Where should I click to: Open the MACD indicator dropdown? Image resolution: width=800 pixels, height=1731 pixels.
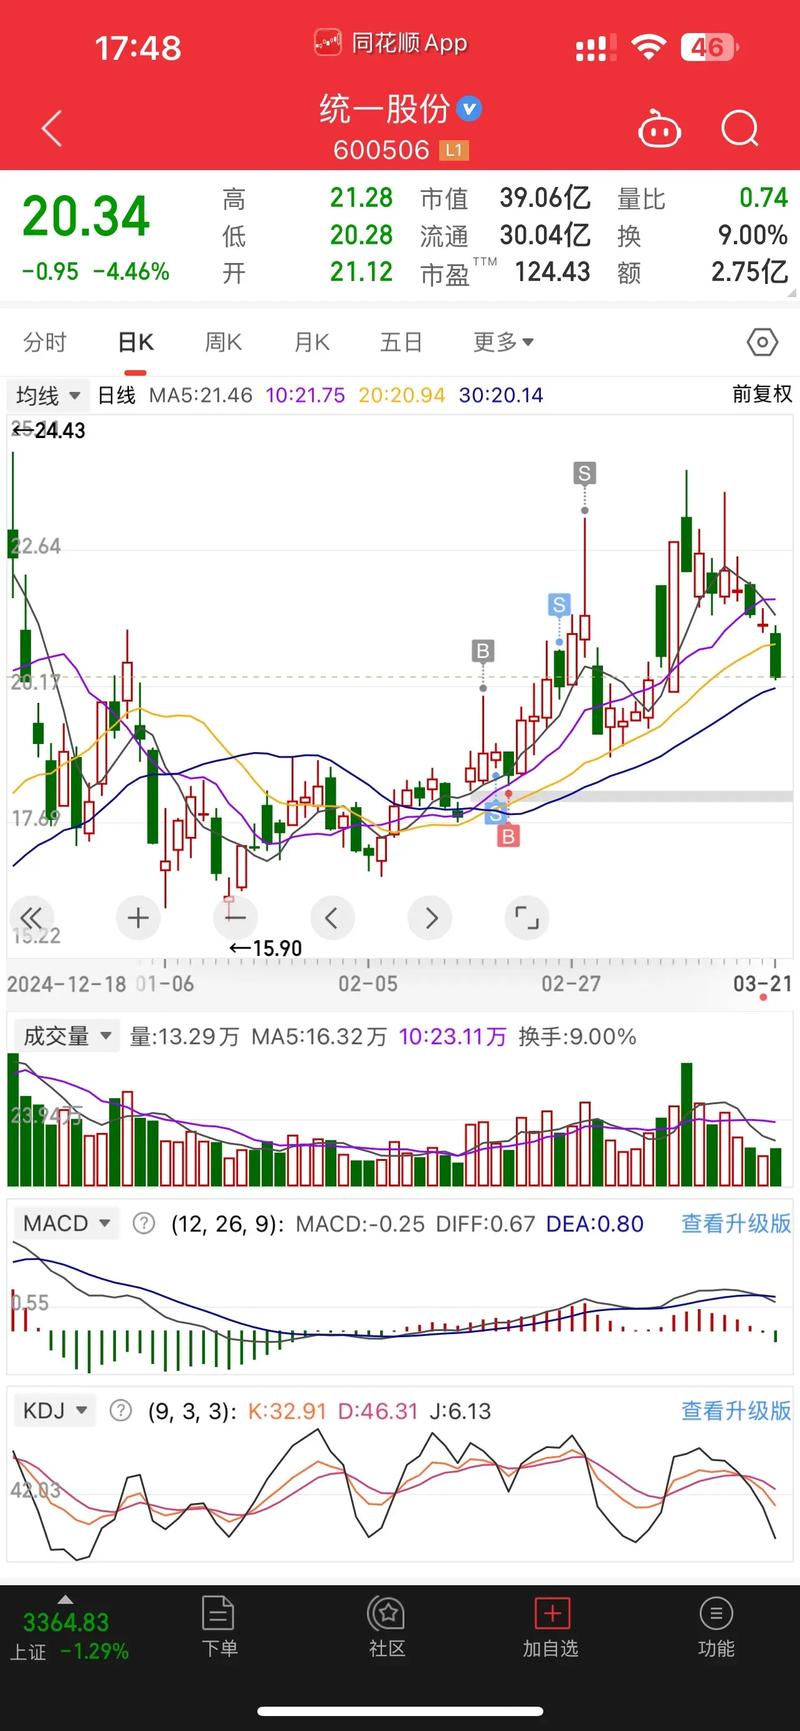(64, 1223)
